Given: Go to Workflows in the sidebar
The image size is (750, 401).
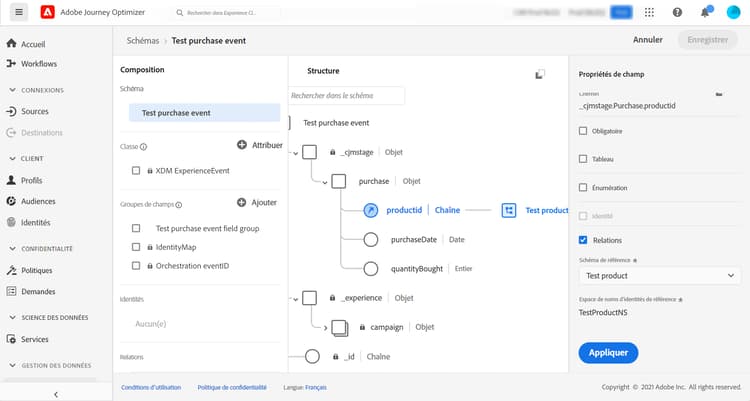Looking at the screenshot, I should [38, 63].
